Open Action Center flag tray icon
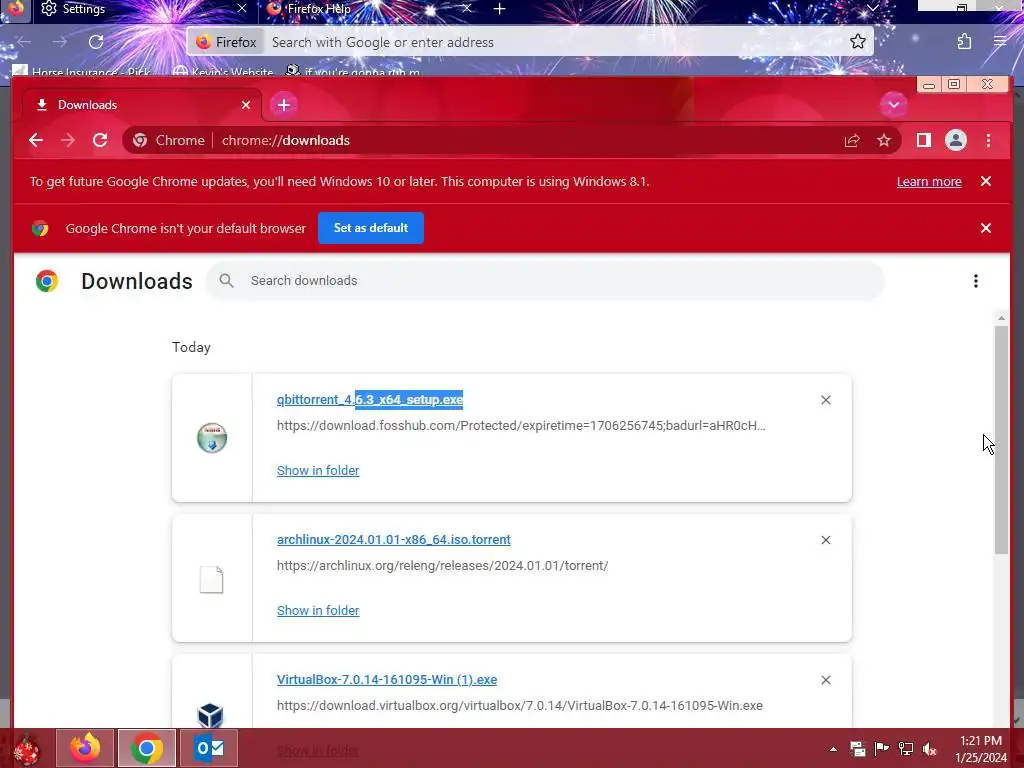1024x768 pixels. [882, 749]
